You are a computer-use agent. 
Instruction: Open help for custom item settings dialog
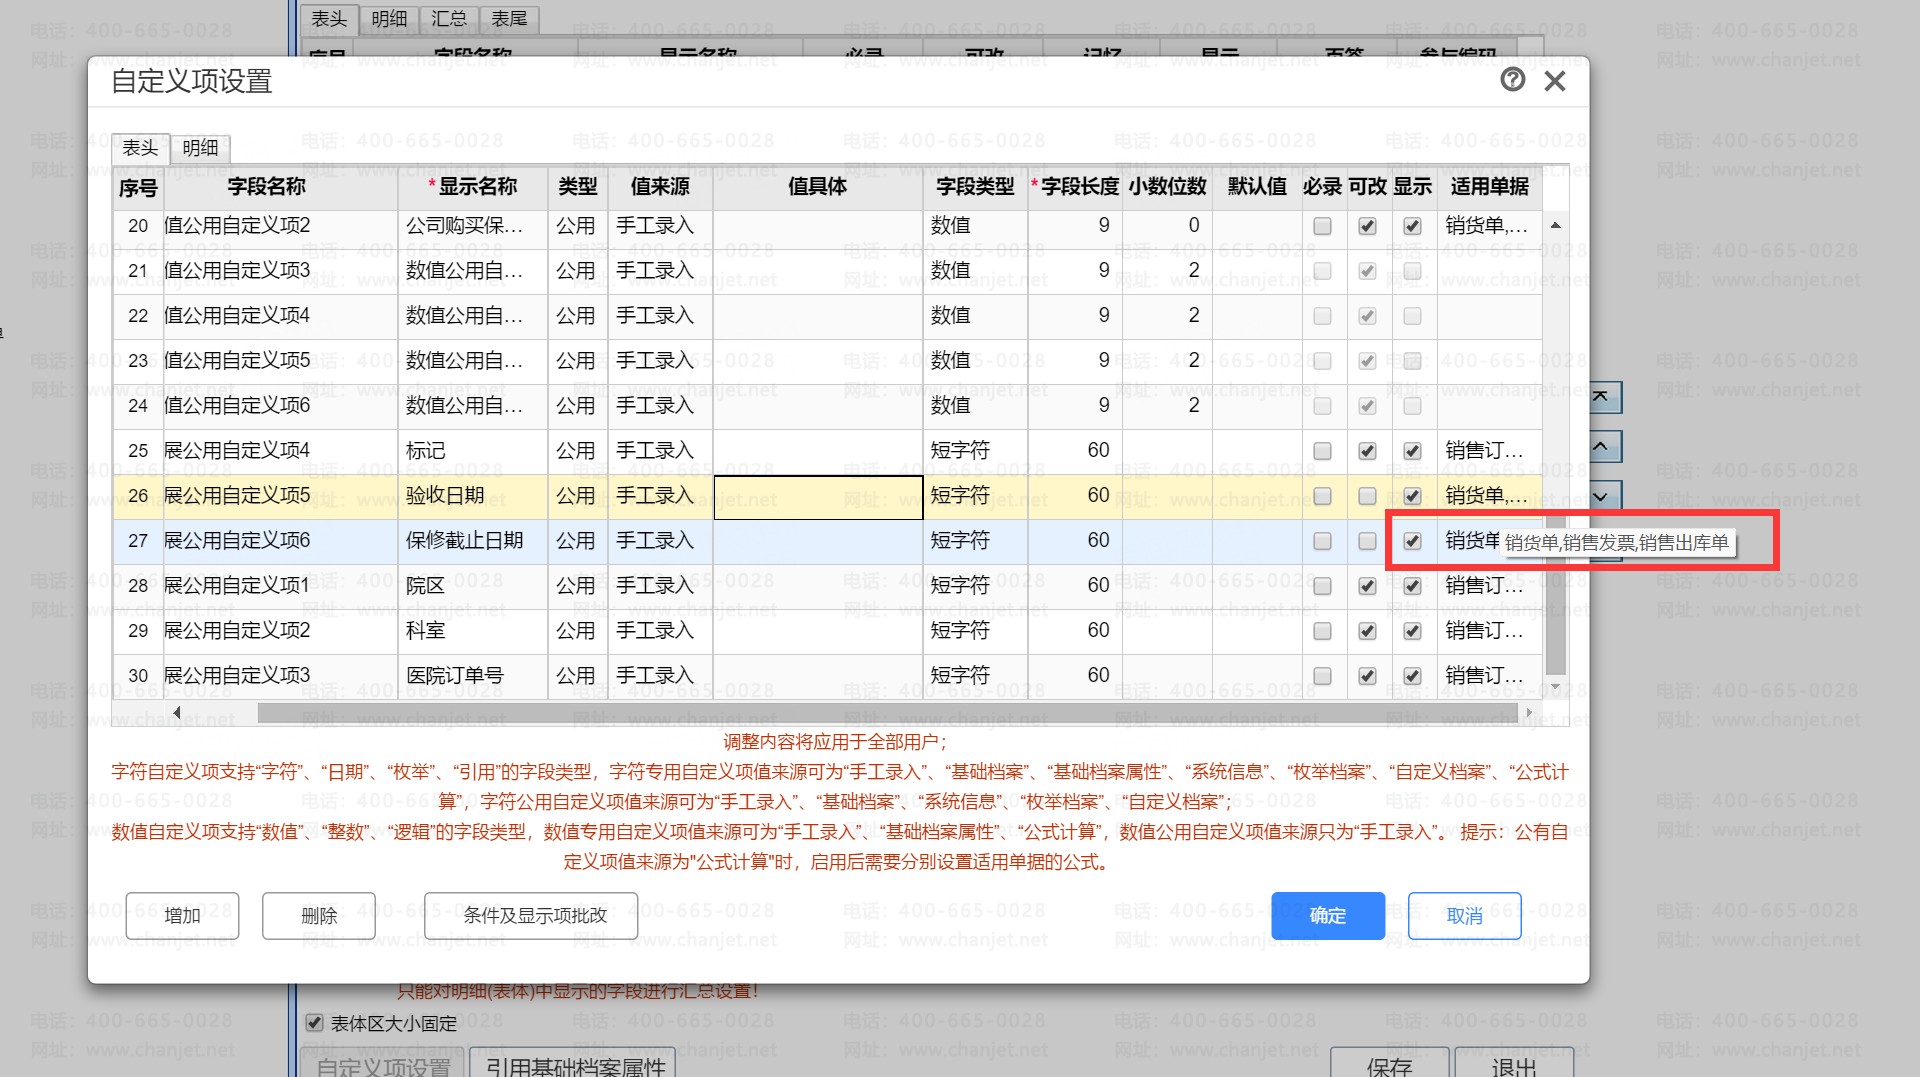[1512, 80]
